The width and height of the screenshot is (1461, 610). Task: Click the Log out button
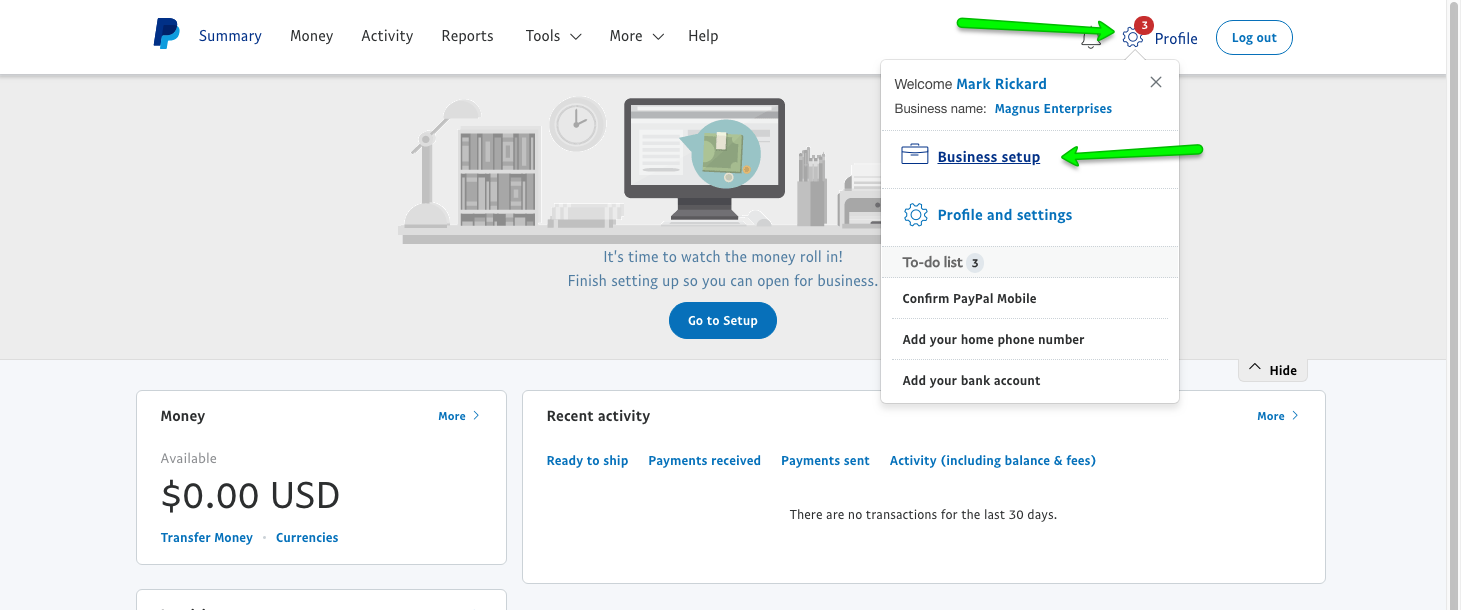[x=1253, y=36]
